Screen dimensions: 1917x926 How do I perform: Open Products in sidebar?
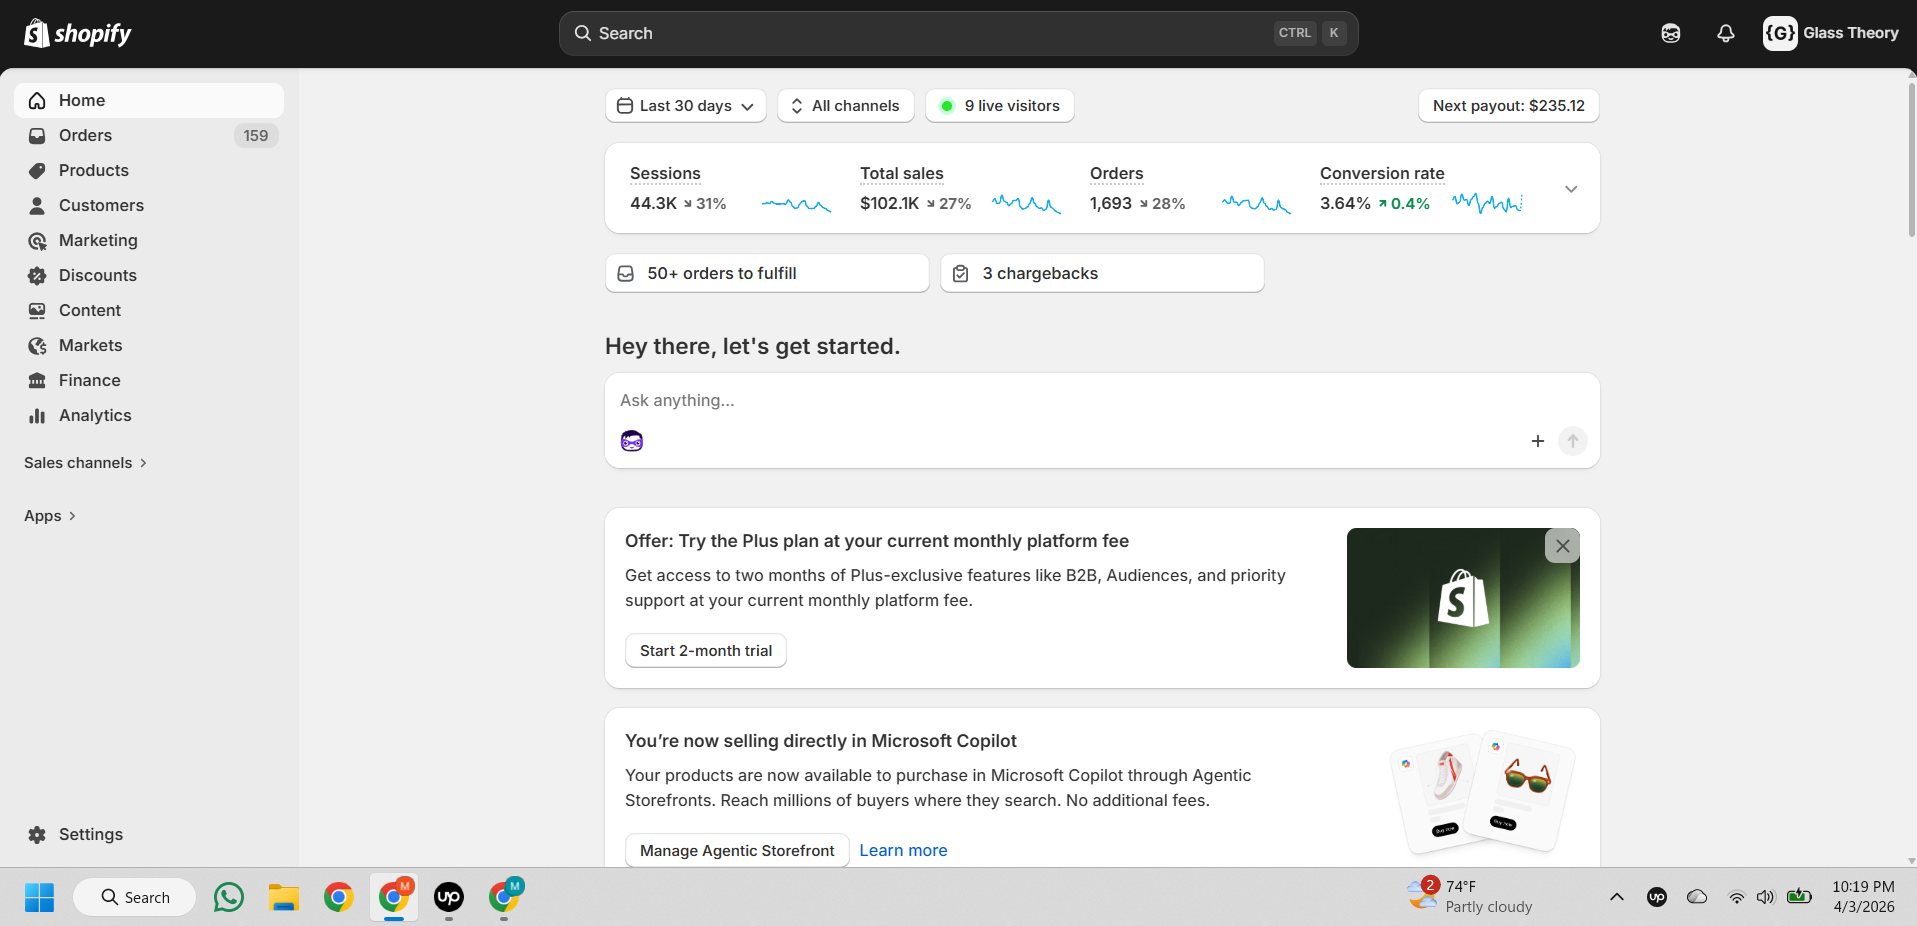click(149, 170)
